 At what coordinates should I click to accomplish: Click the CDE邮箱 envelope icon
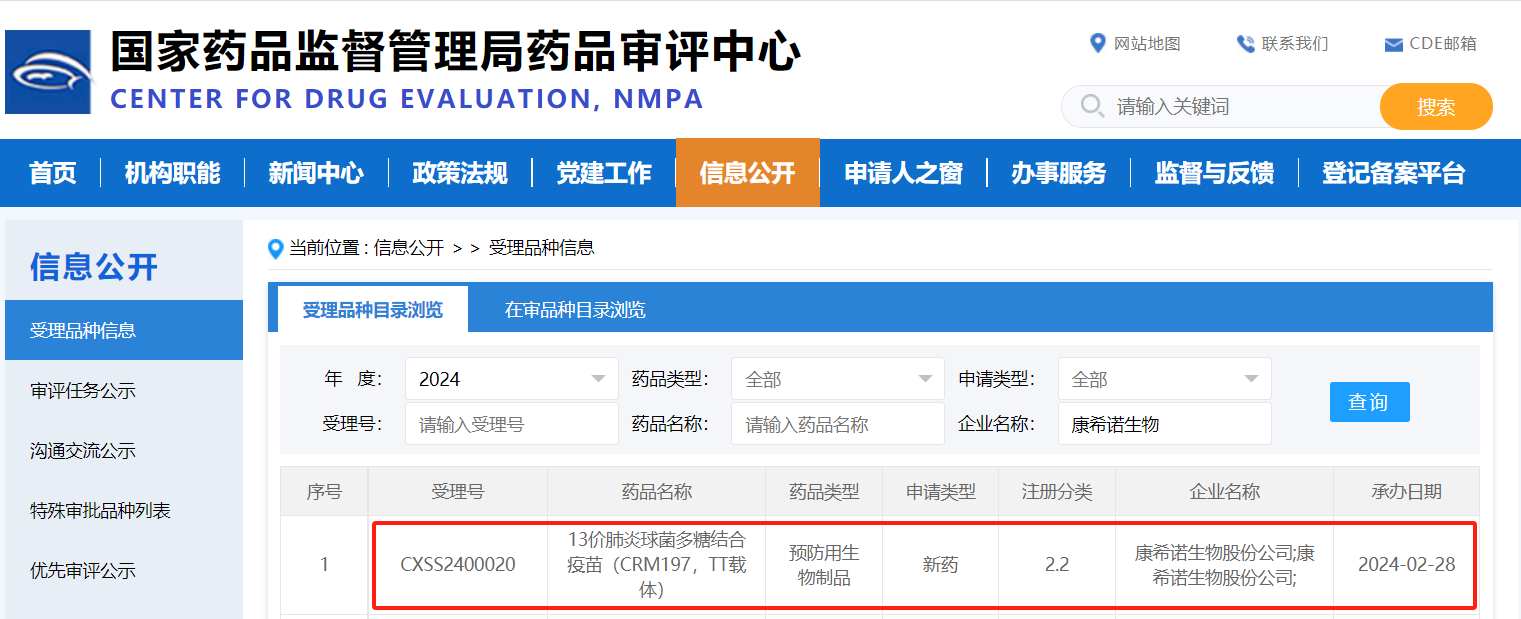pyautogui.click(x=1393, y=44)
